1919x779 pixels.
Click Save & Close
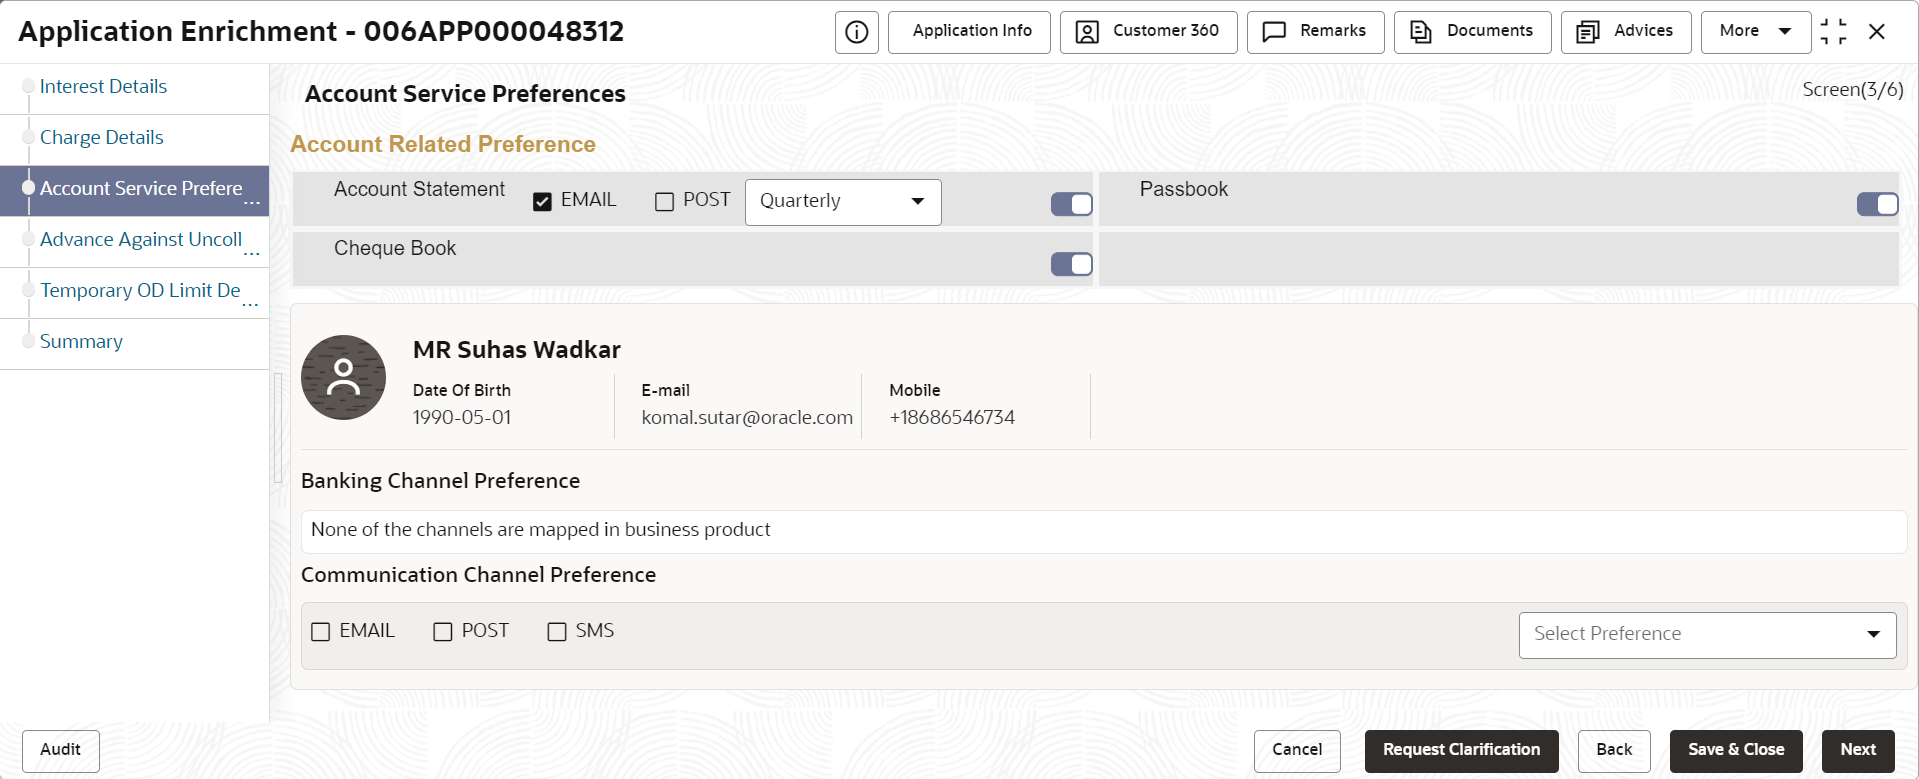pos(1736,751)
